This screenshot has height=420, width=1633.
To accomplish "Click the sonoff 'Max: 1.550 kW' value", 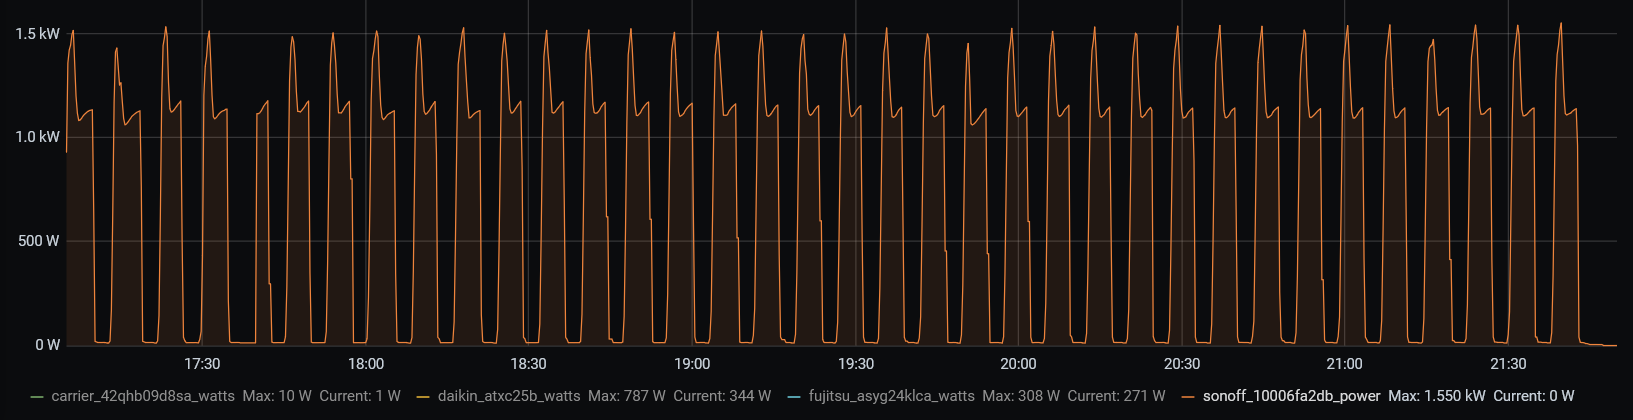I will pos(1437,396).
